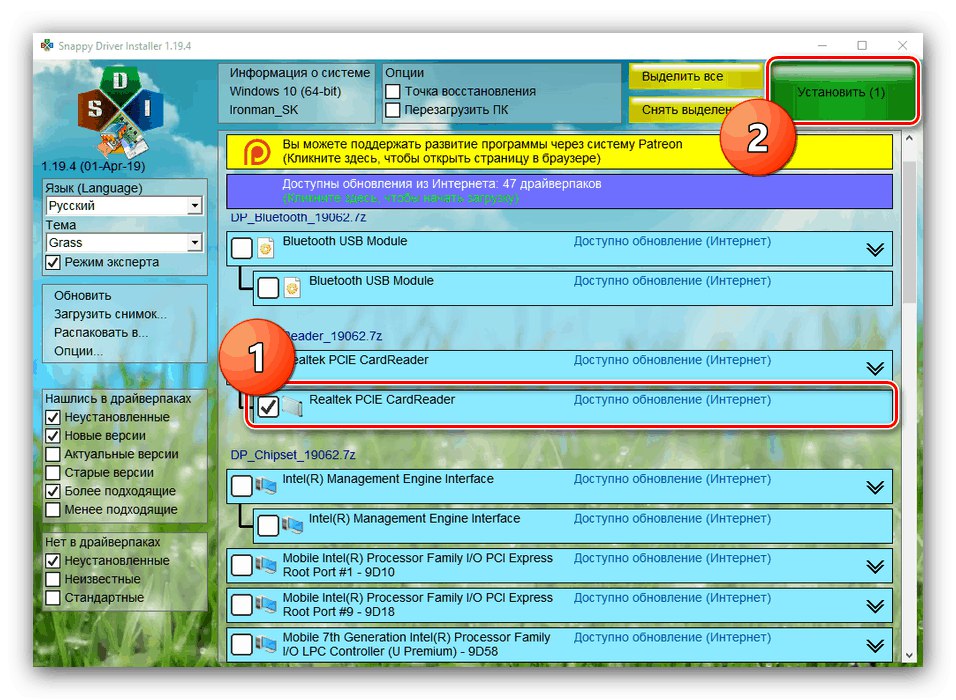The width and height of the screenshot is (956, 700).
Task: Click the Выделить все button
Action: tap(696, 77)
